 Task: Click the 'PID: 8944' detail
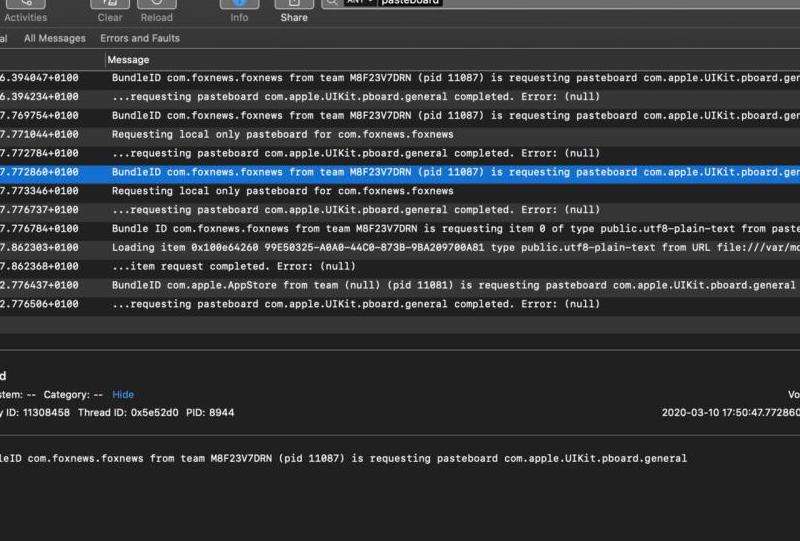[210, 412]
